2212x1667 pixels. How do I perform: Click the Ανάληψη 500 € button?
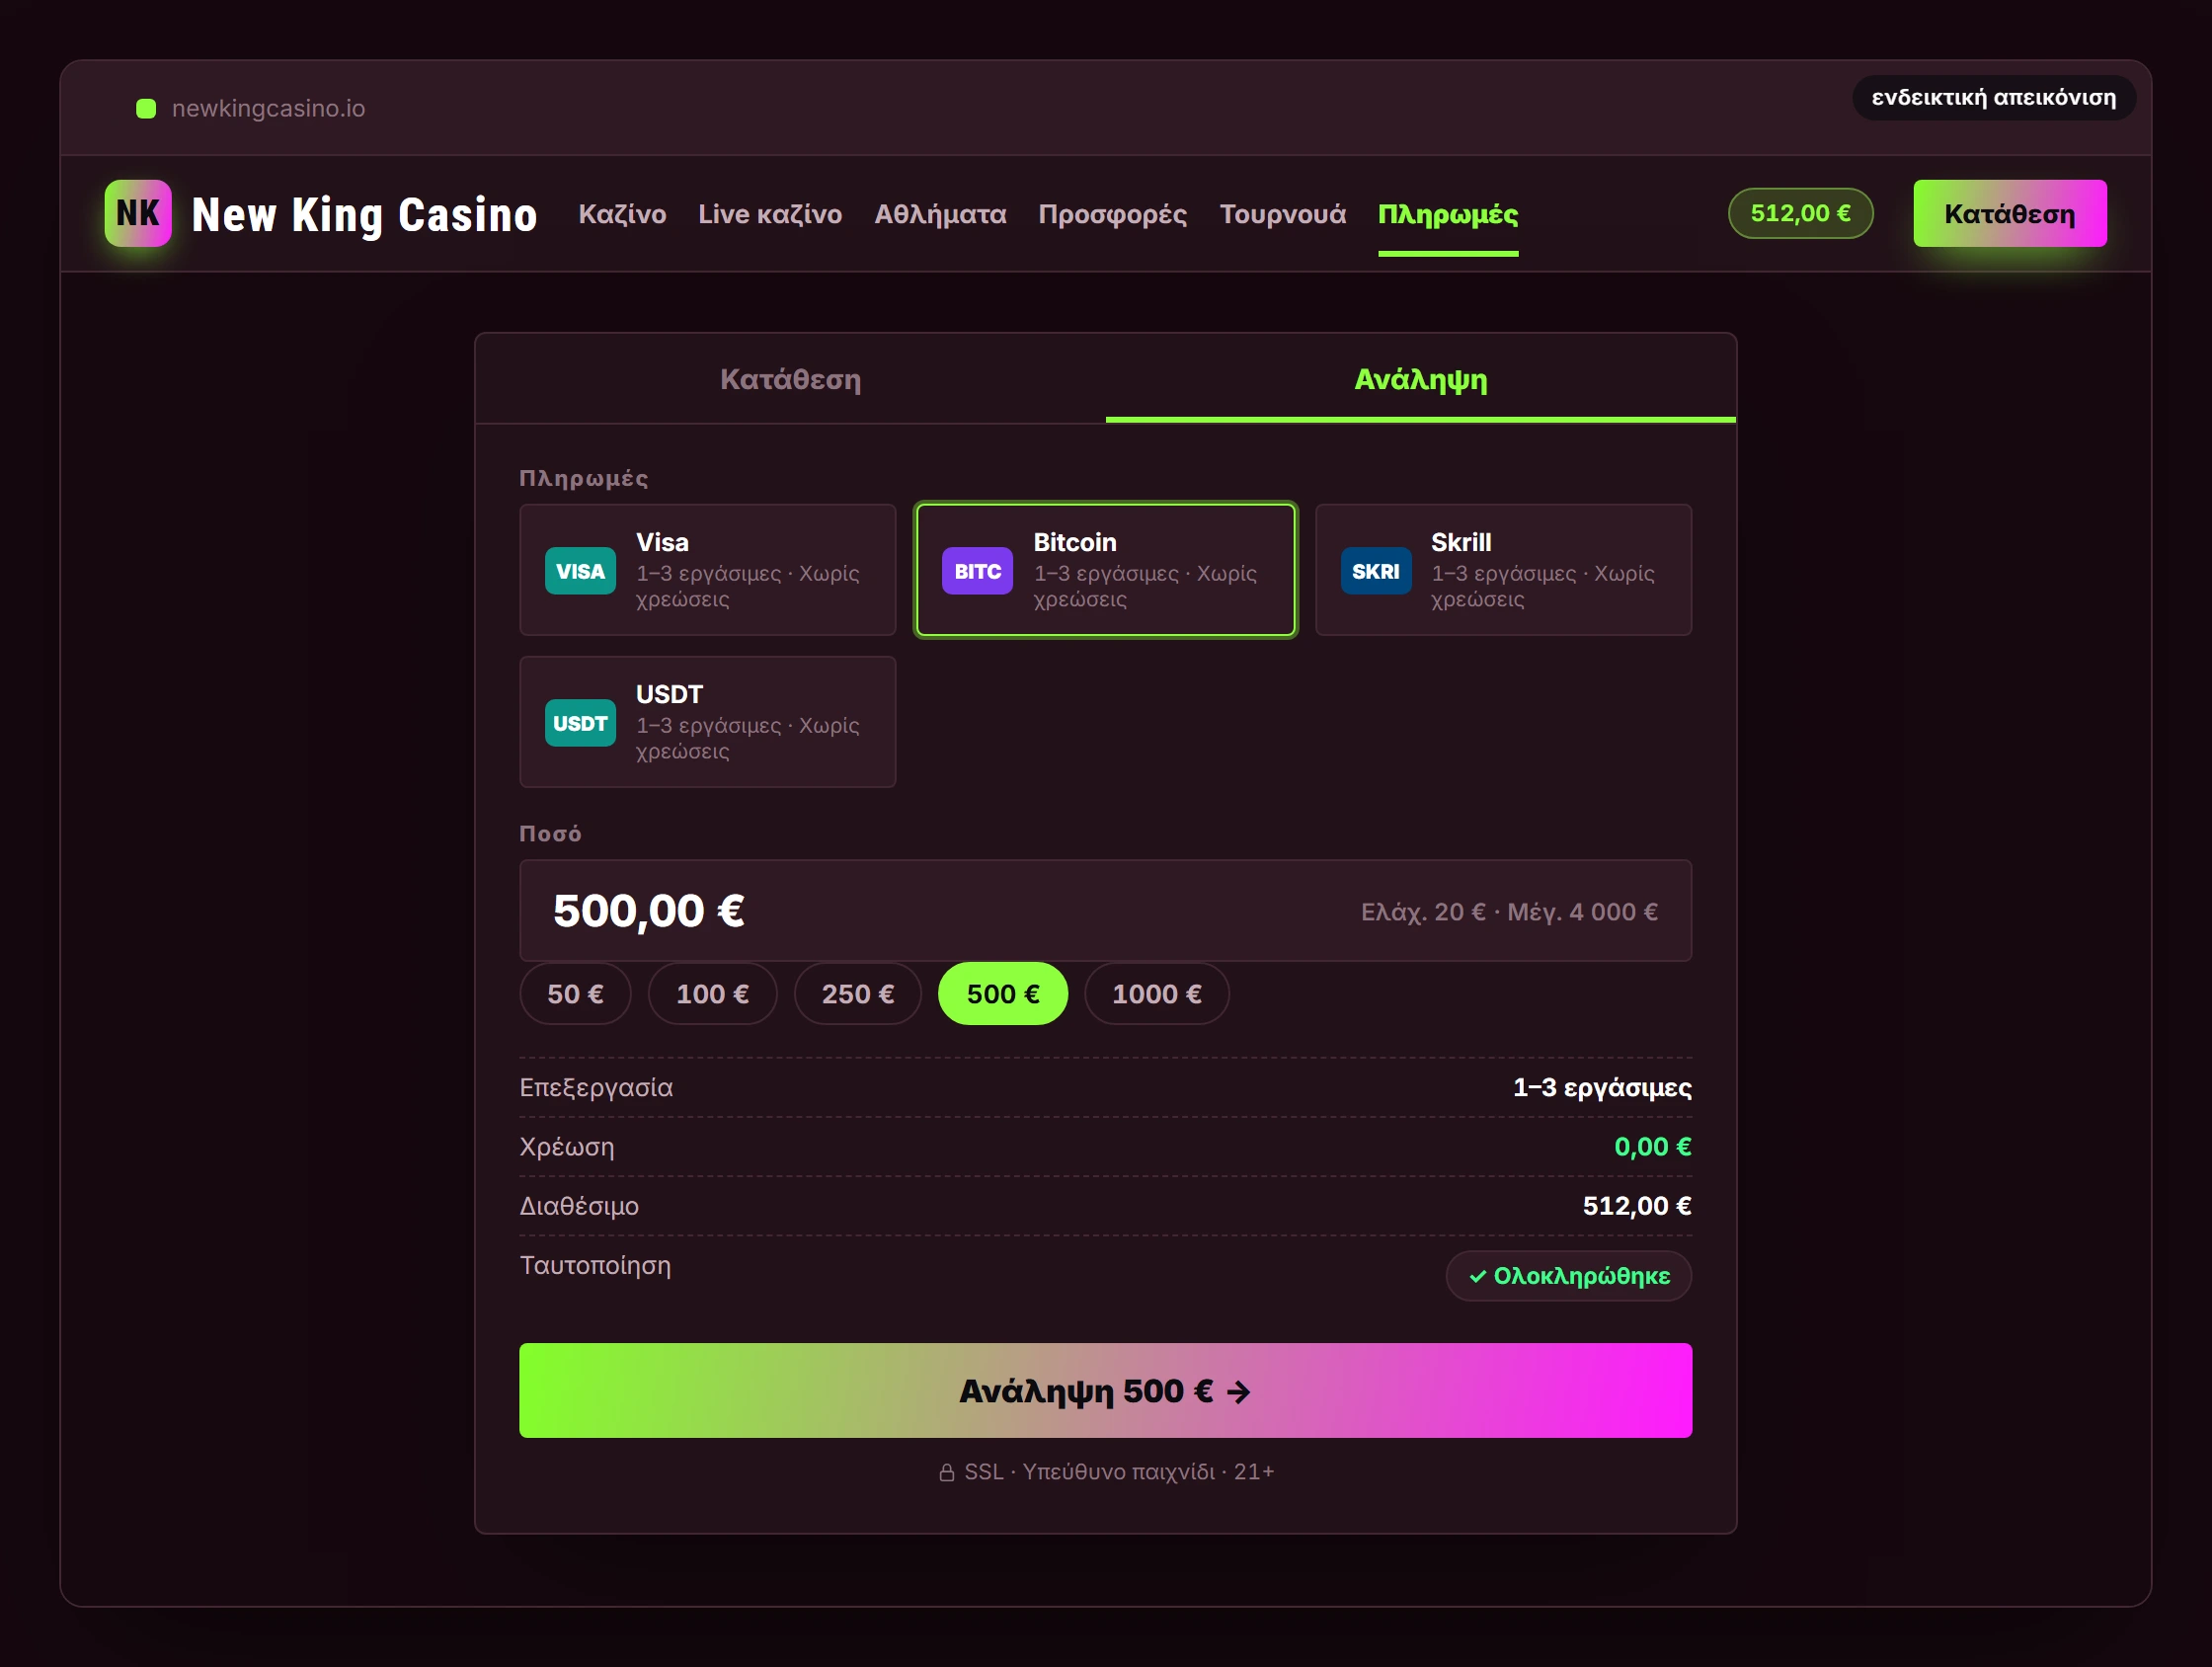pyautogui.click(x=1105, y=1391)
